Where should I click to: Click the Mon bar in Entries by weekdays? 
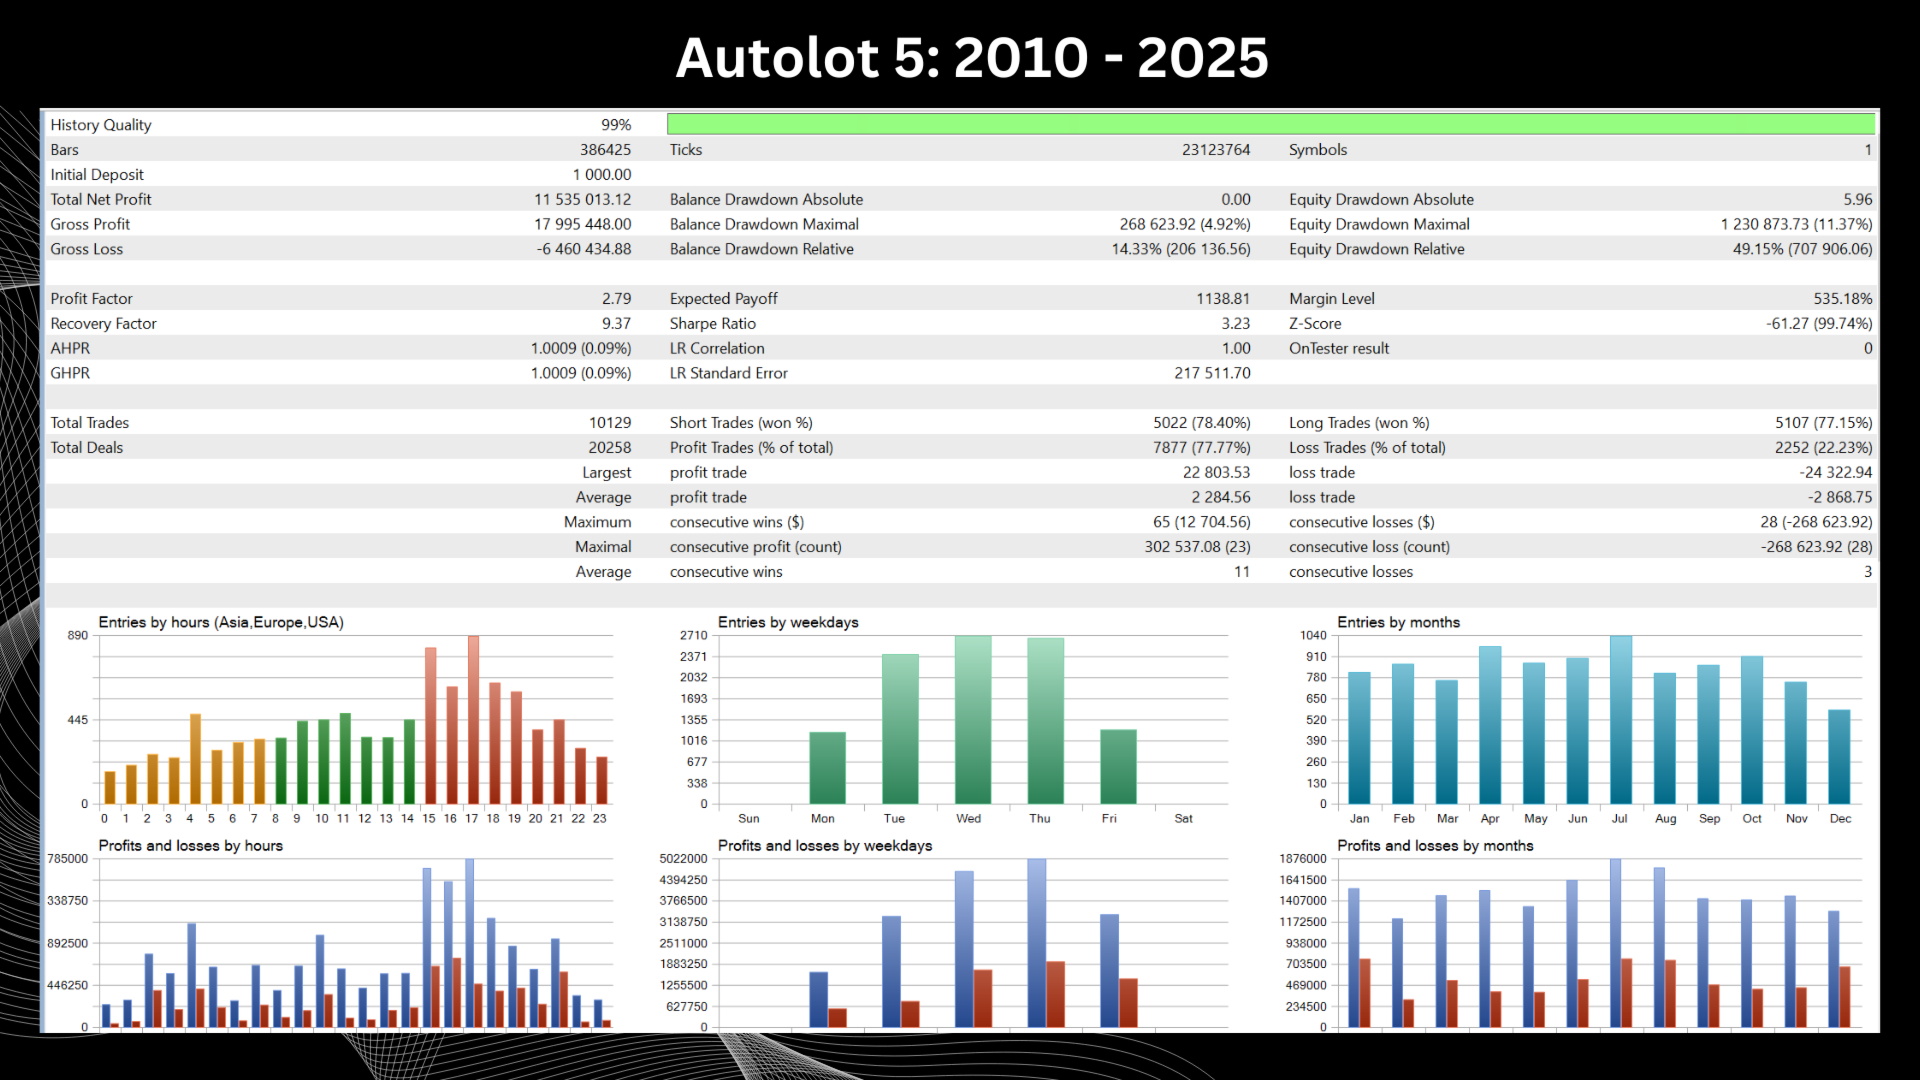827,768
